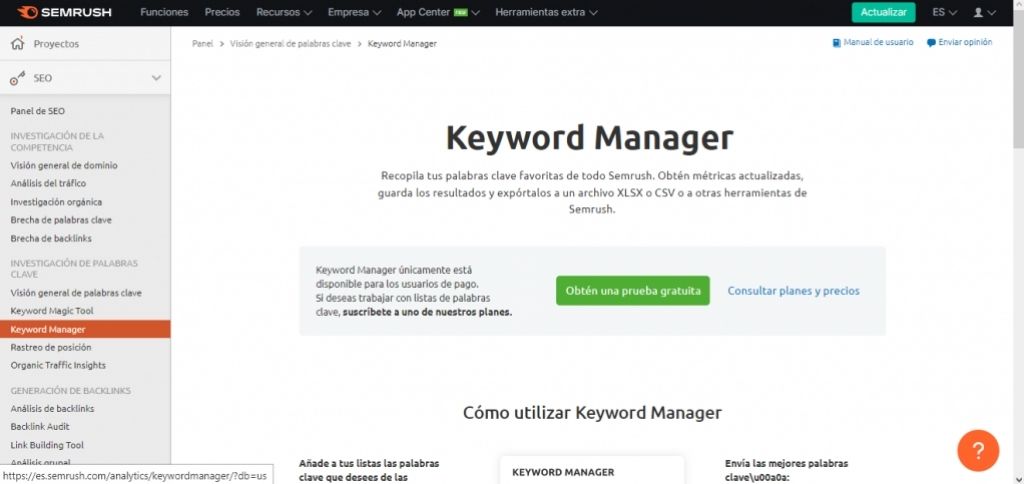The height and width of the screenshot is (484, 1024).
Task: Click the Keyword Manager page heading
Action: click(590, 138)
